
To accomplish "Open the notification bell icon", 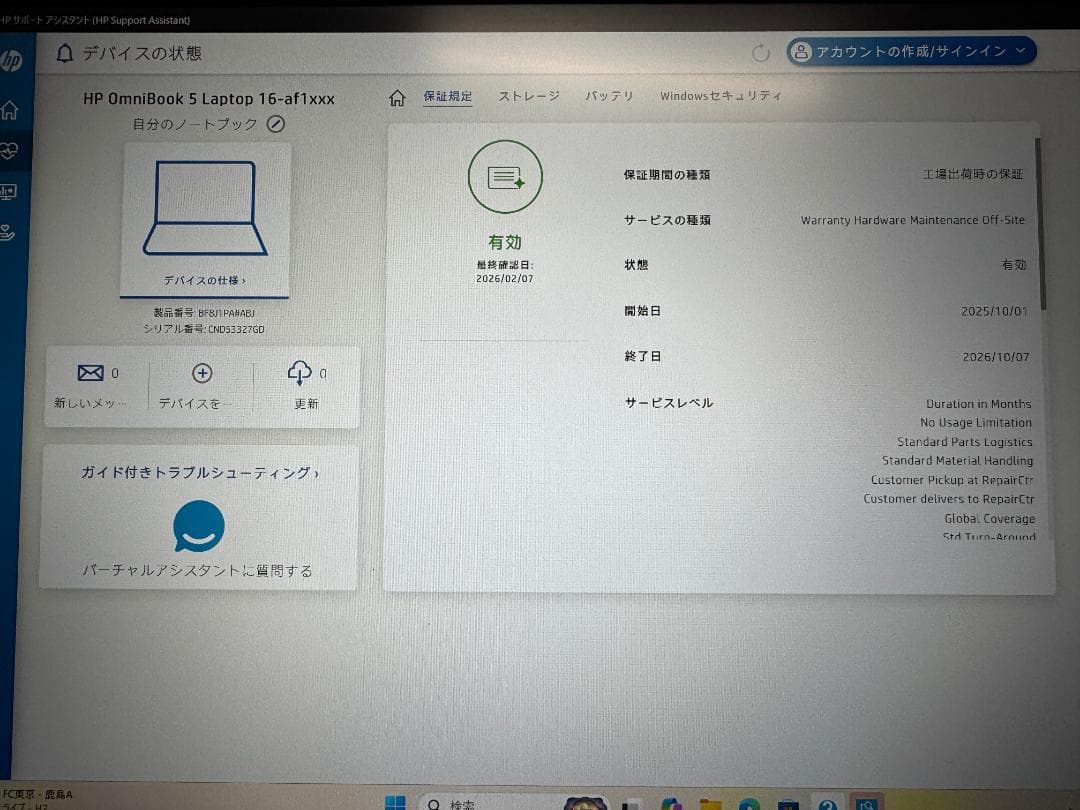I will pyautogui.click(x=63, y=53).
